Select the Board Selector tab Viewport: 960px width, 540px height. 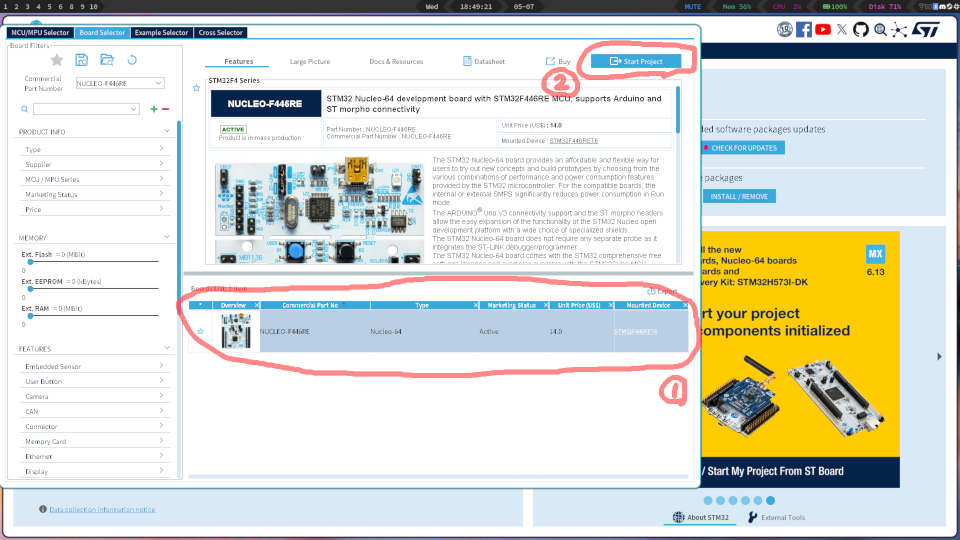102,32
